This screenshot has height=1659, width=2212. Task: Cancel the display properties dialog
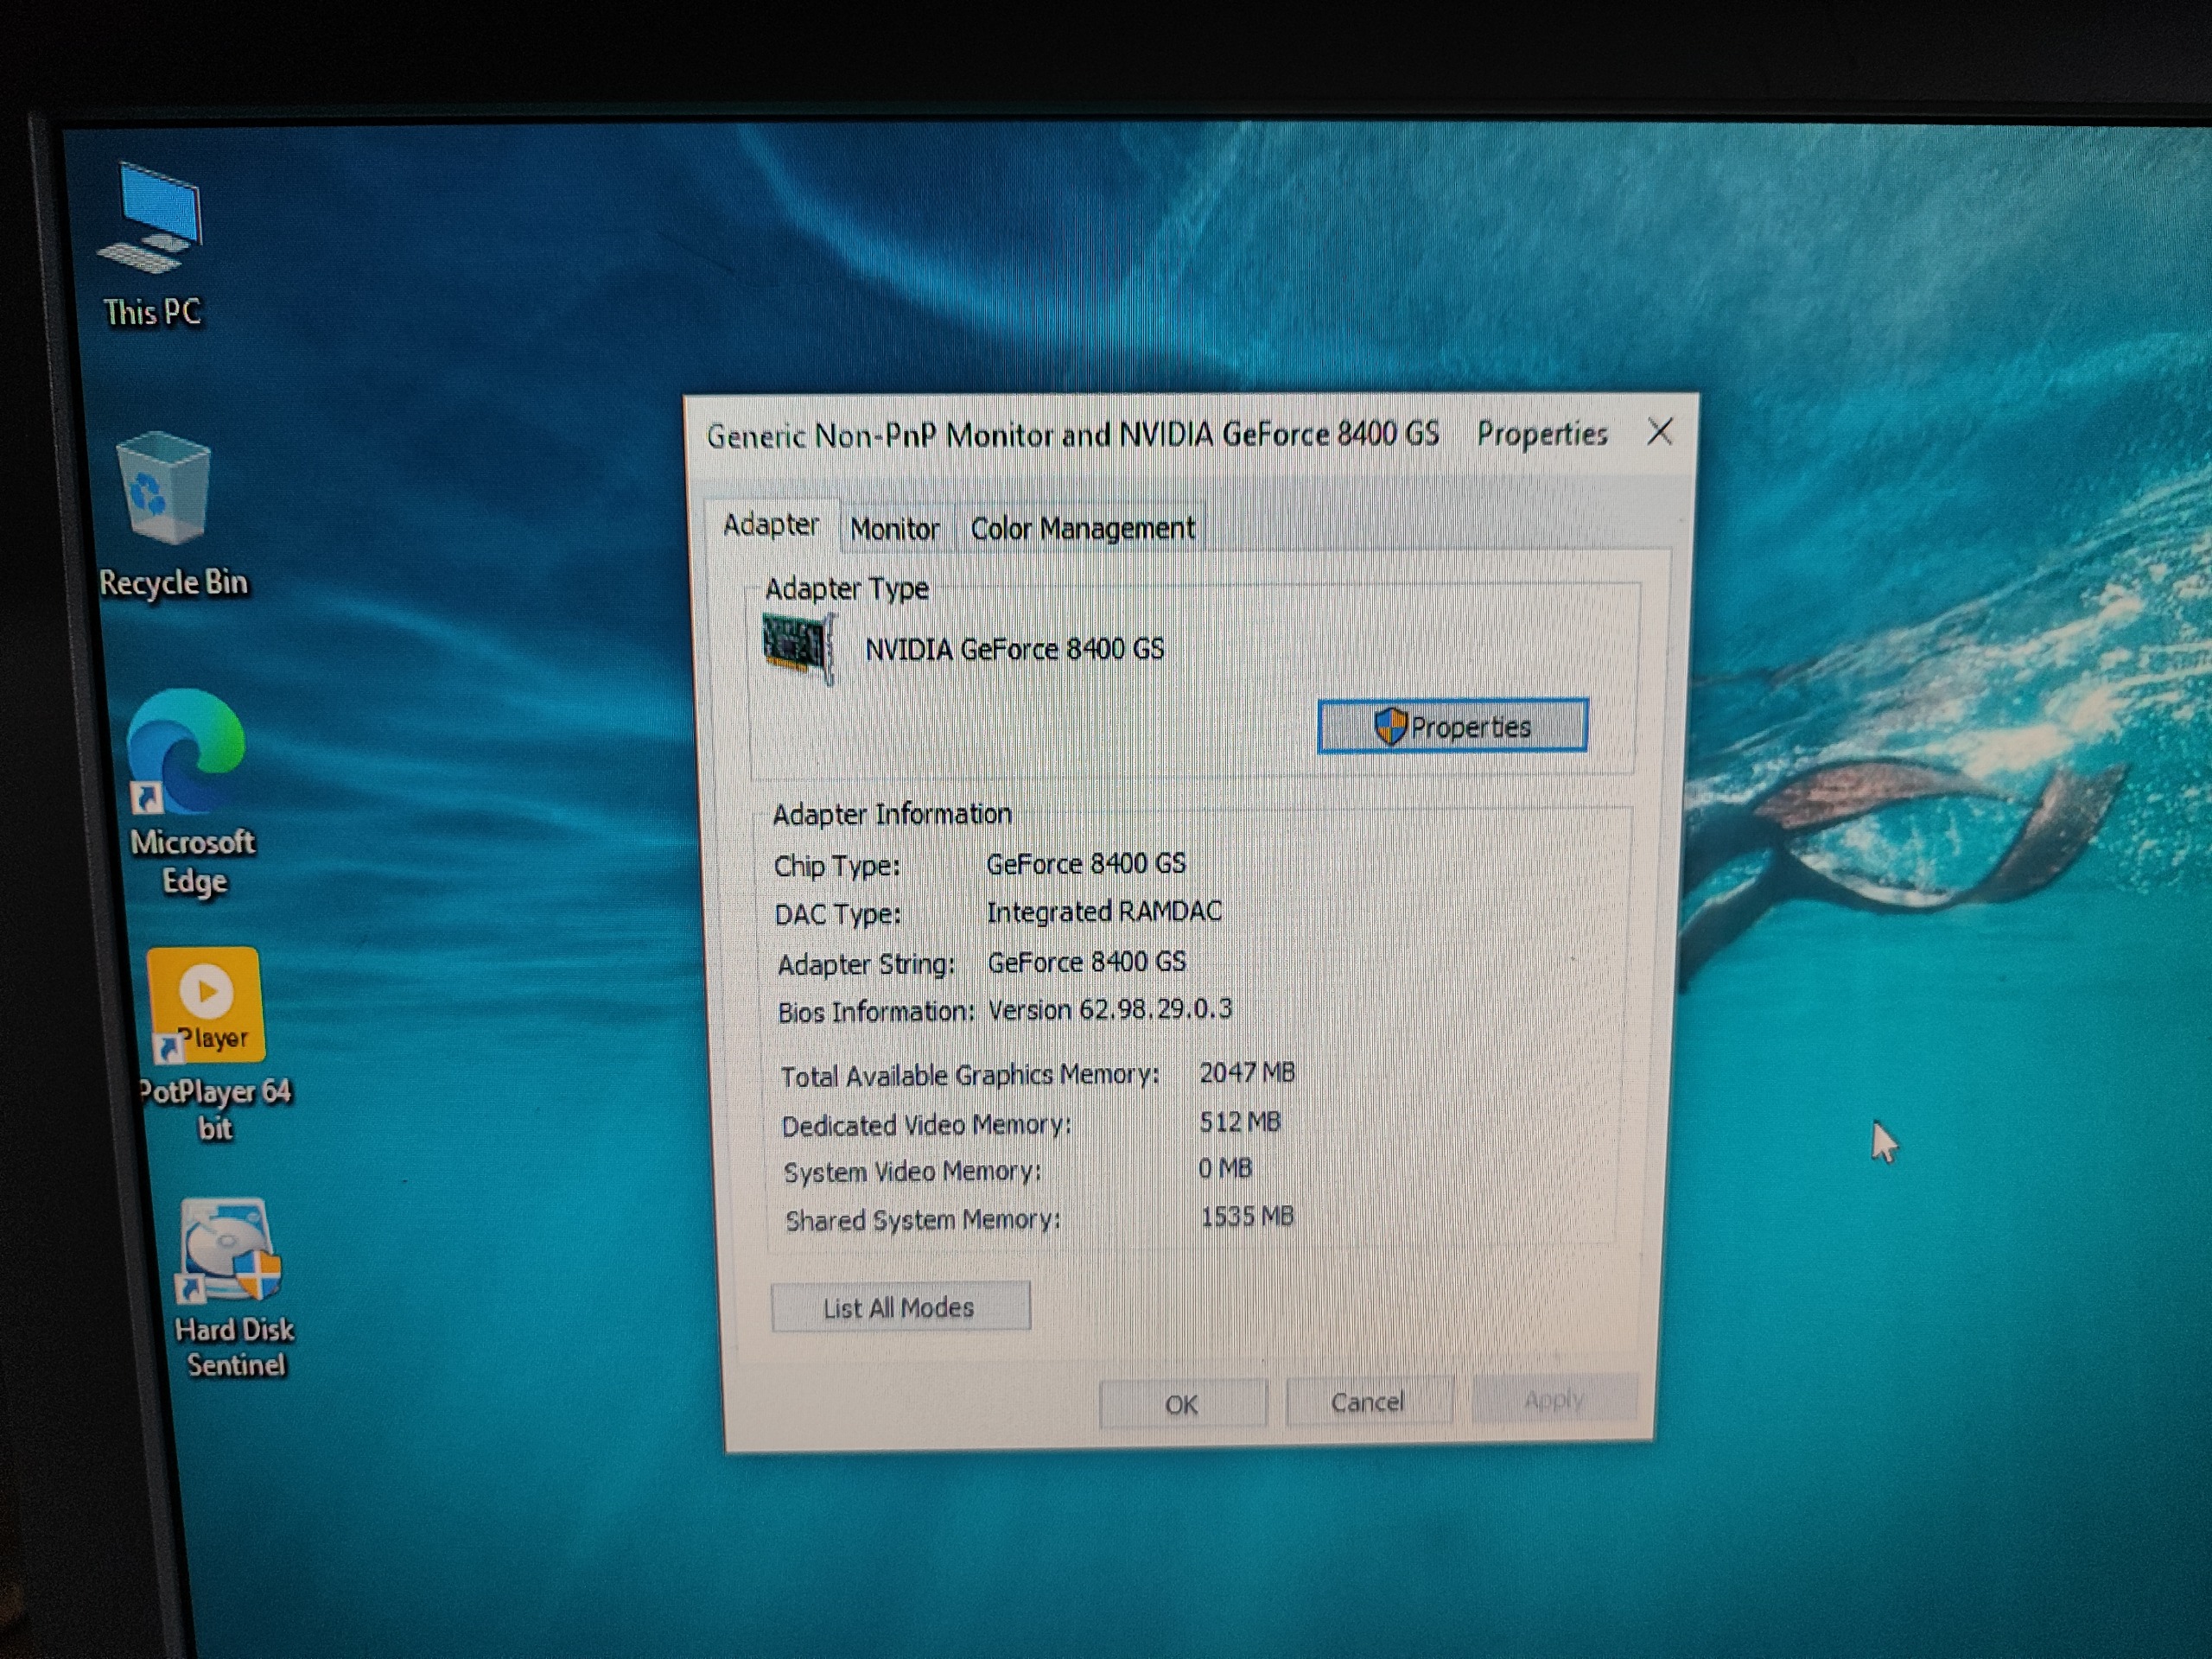pos(1368,1402)
